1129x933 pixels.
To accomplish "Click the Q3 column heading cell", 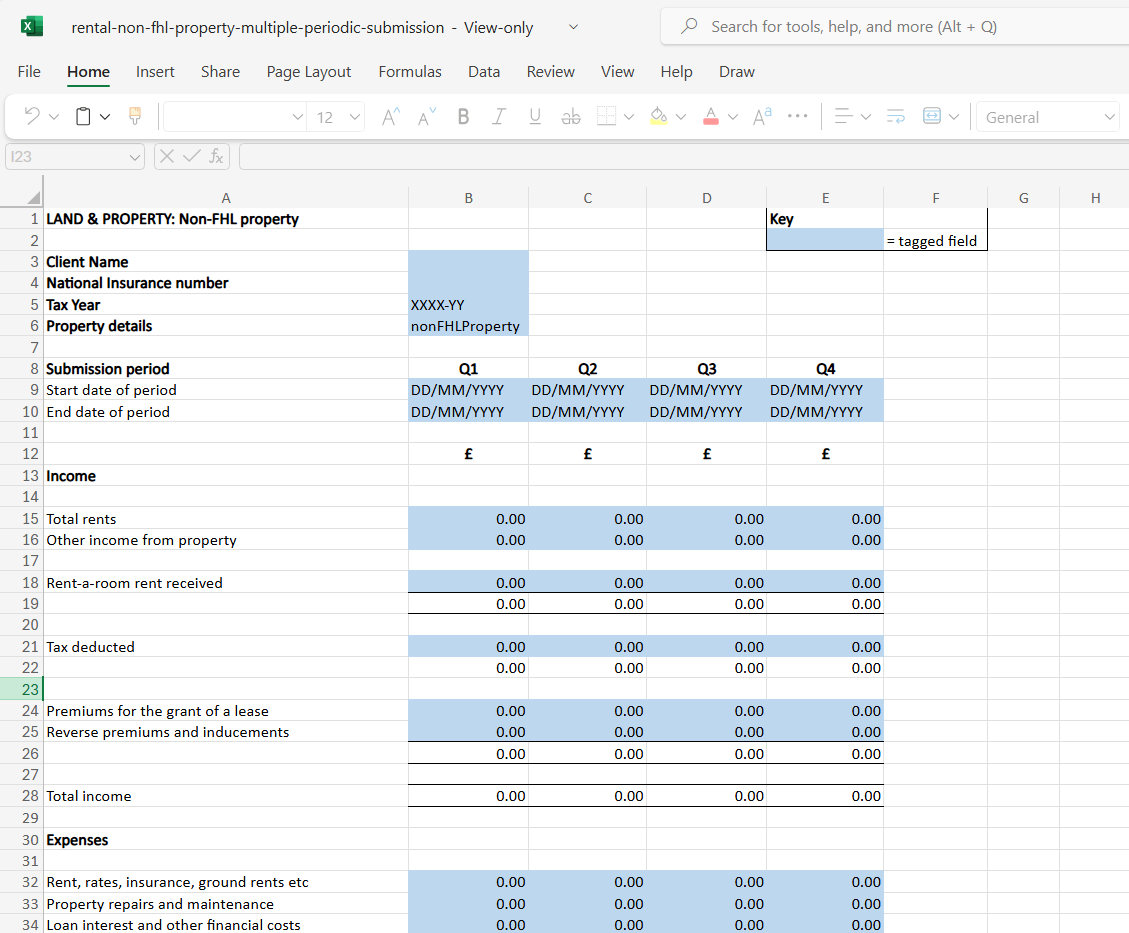I will click(x=706, y=369).
